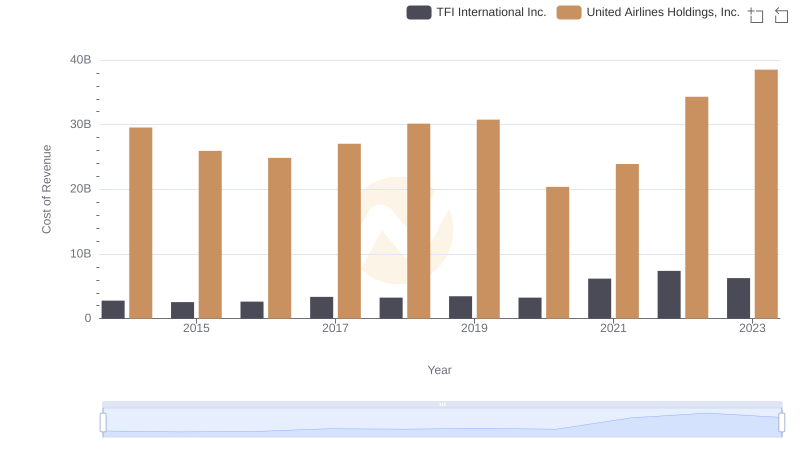Click the zoom area select icon
Screen dimensions: 800x461
click(756, 15)
